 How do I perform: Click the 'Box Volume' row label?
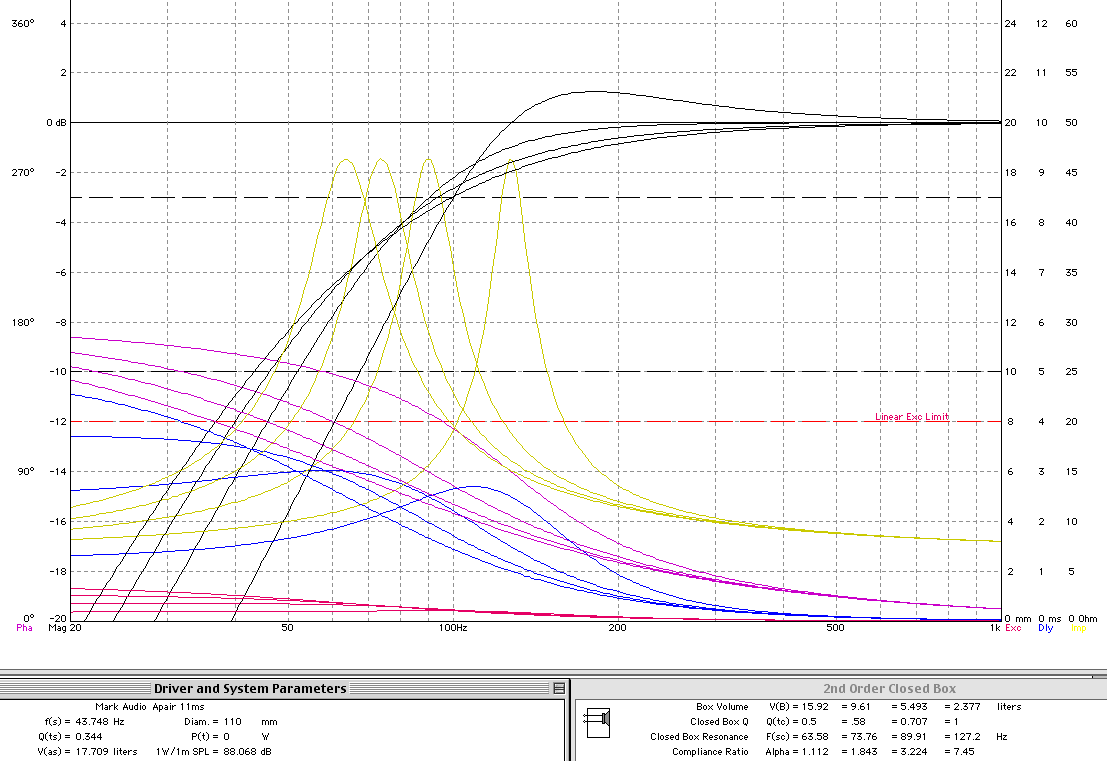coord(722,707)
